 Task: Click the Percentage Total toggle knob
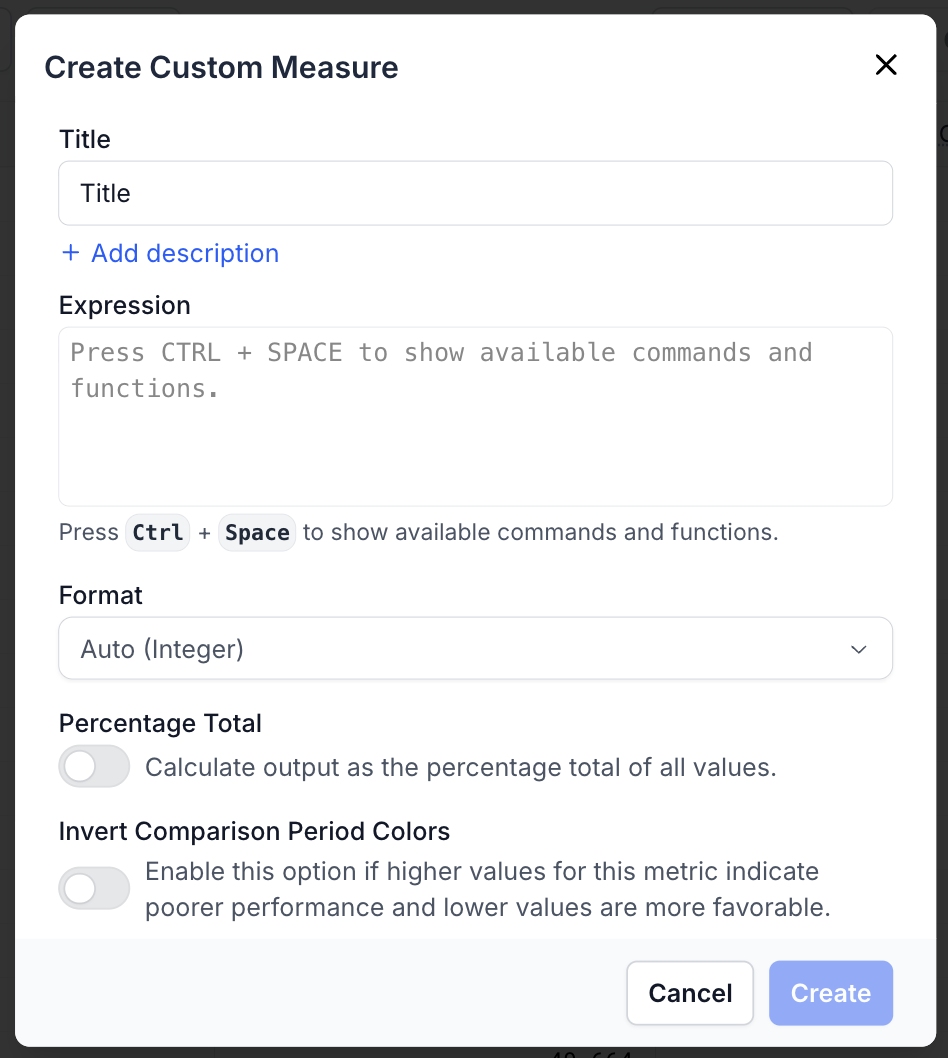(x=80, y=766)
